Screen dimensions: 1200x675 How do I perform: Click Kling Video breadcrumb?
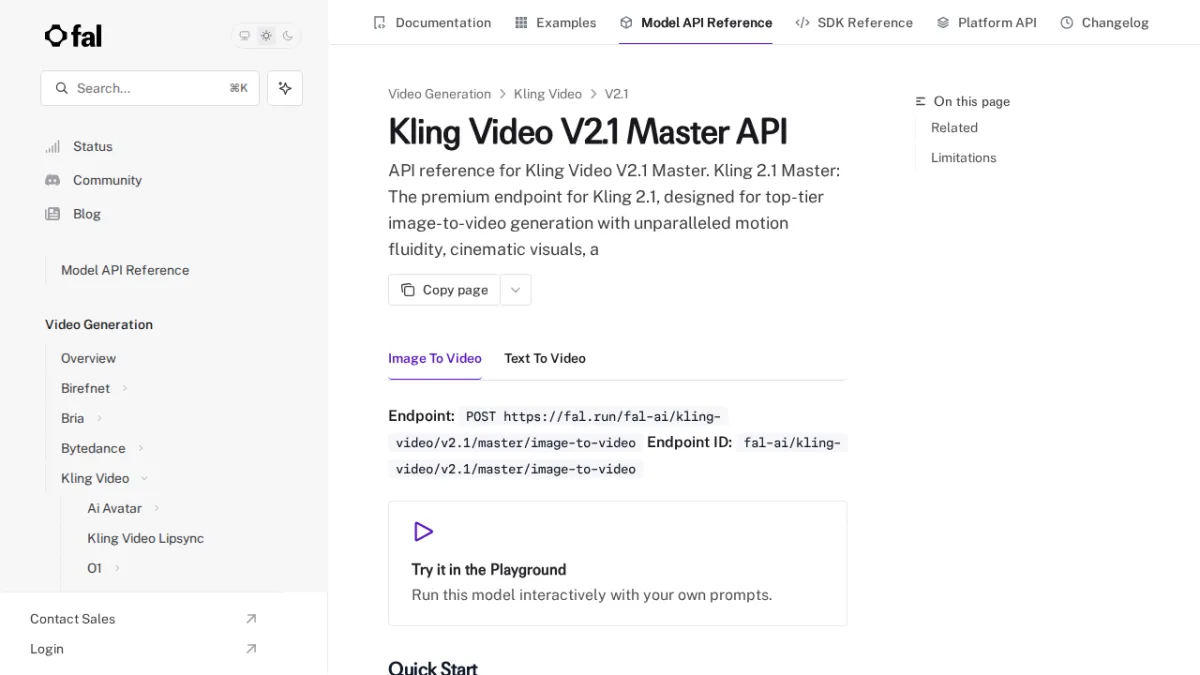548,94
